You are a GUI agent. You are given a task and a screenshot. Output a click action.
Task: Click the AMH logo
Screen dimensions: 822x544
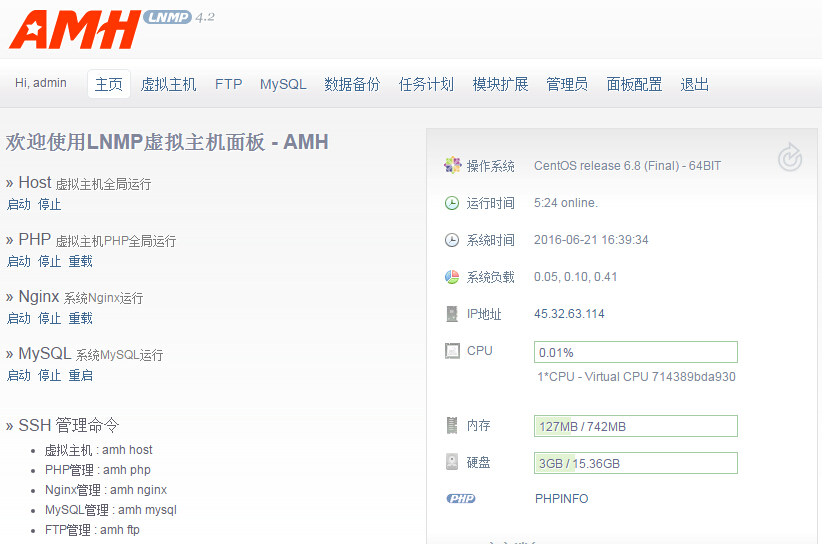(x=75, y=30)
